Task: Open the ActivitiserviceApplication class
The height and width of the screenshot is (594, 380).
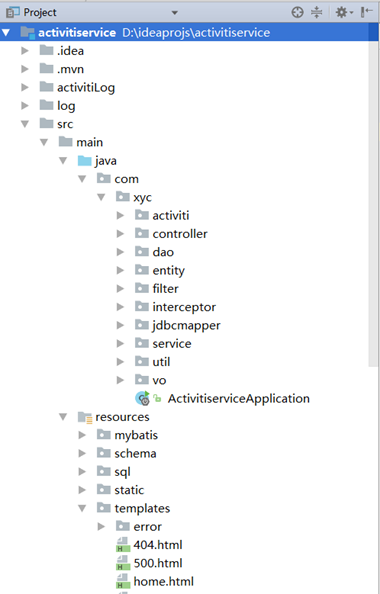Action: pyautogui.click(x=239, y=399)
